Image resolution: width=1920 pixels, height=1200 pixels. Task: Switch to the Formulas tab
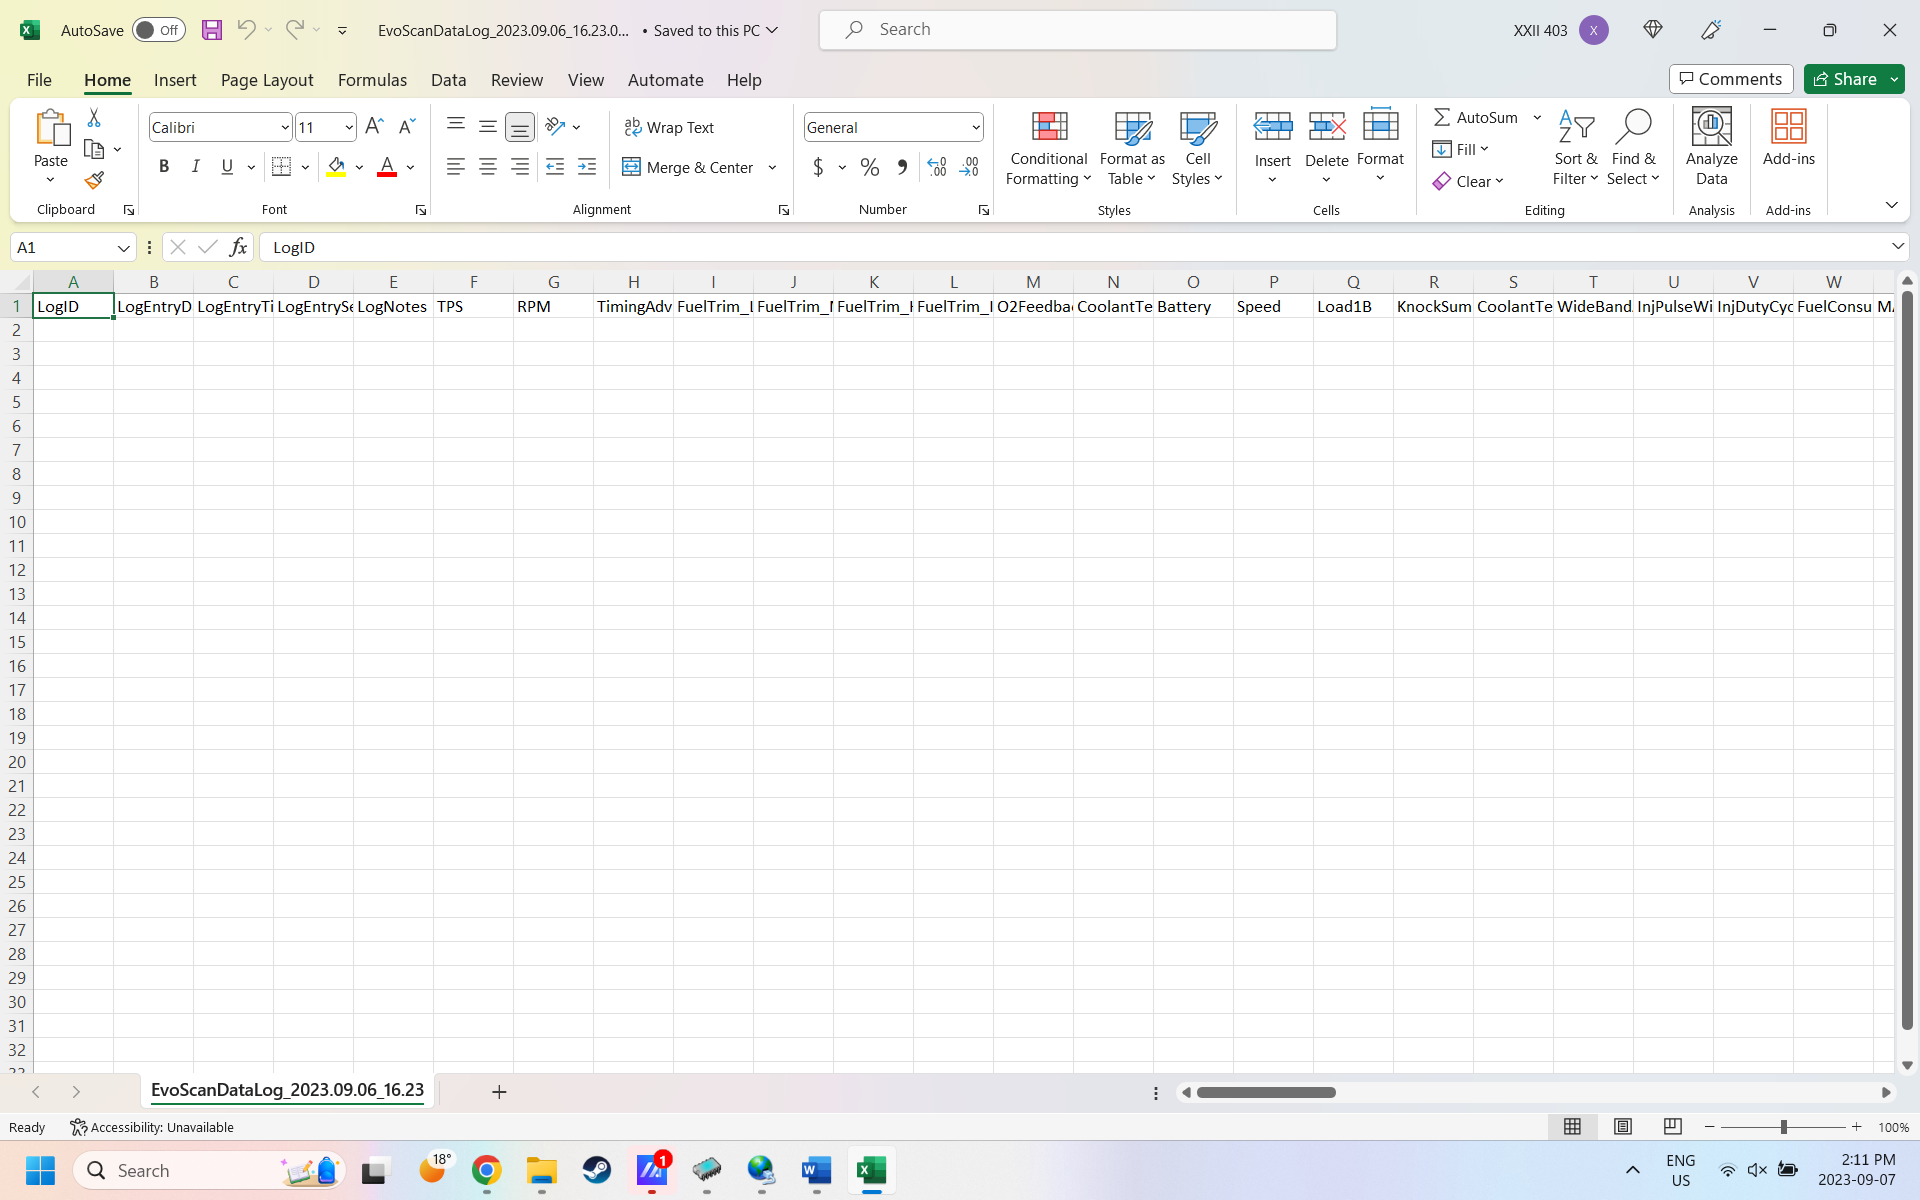(372, 80)
